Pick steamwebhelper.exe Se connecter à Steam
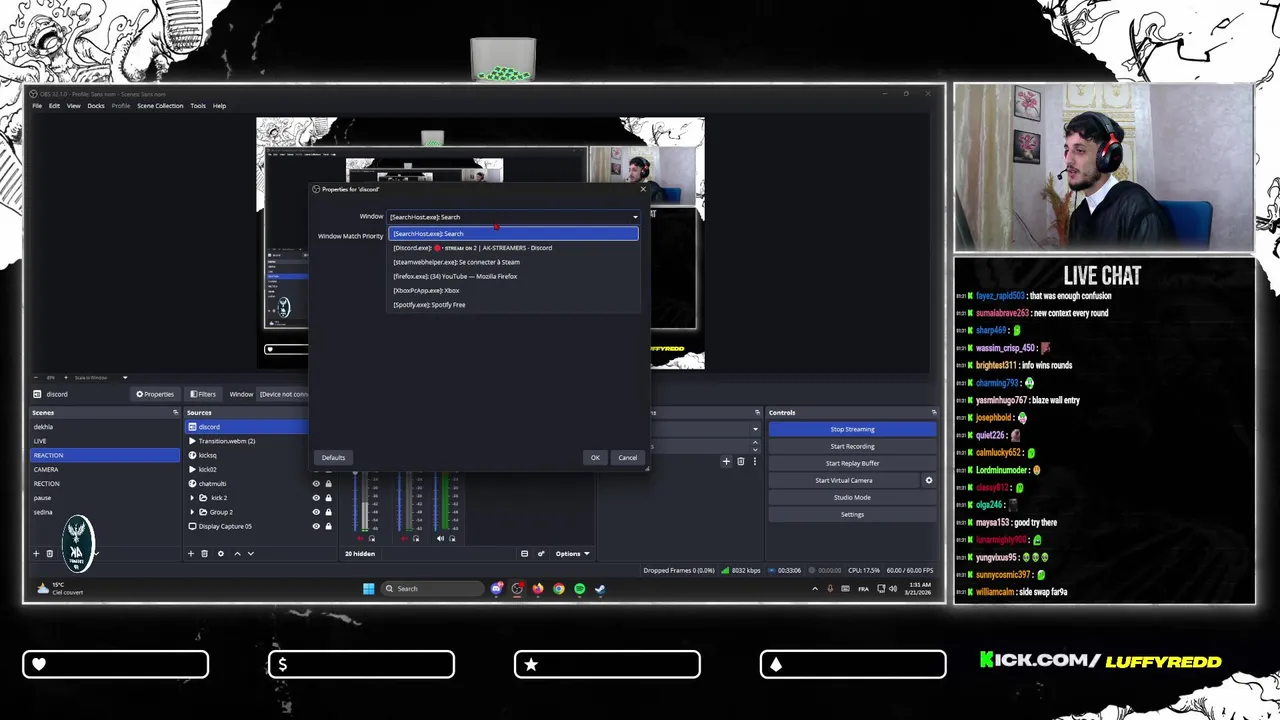 pos(513,262)
